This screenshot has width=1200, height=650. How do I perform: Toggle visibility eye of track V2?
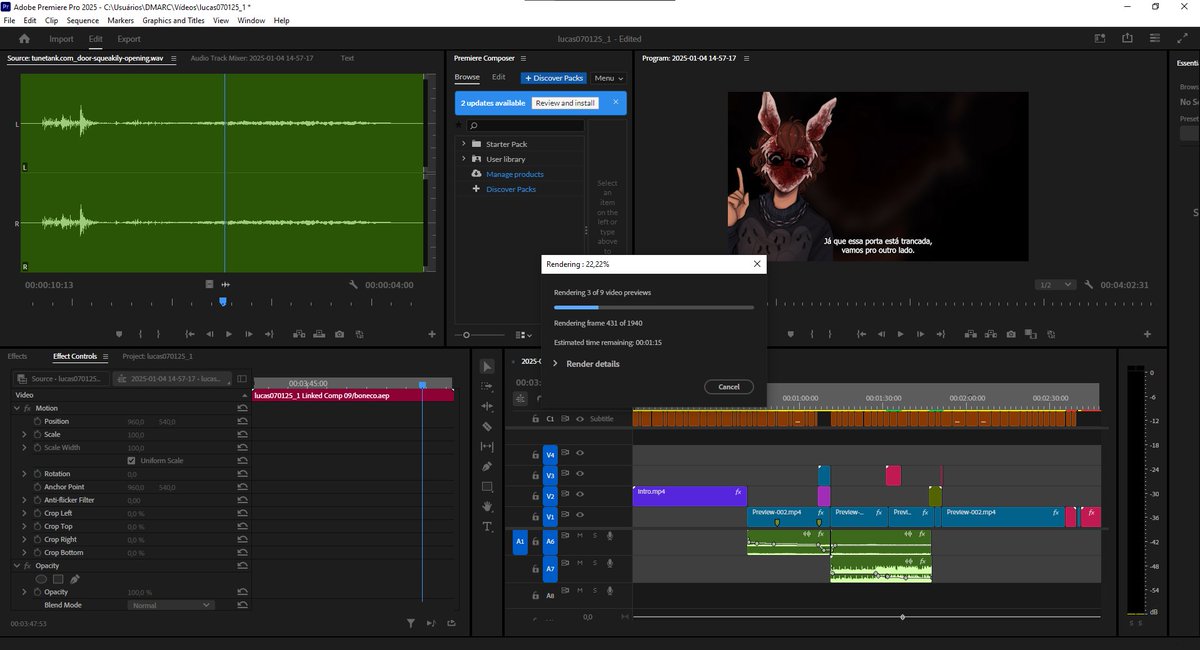(x=580, y=496)
